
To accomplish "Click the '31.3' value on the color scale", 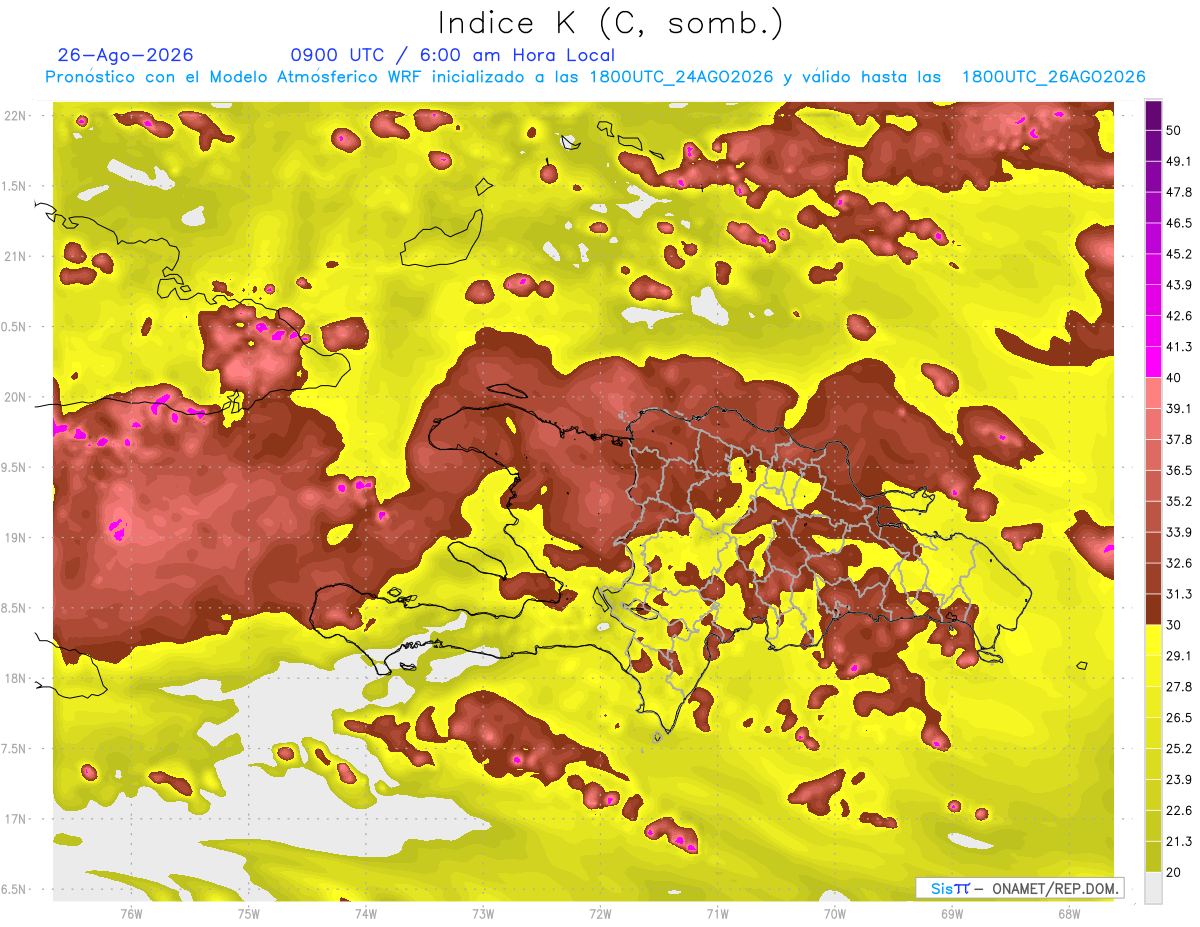I will point(1178,594).
